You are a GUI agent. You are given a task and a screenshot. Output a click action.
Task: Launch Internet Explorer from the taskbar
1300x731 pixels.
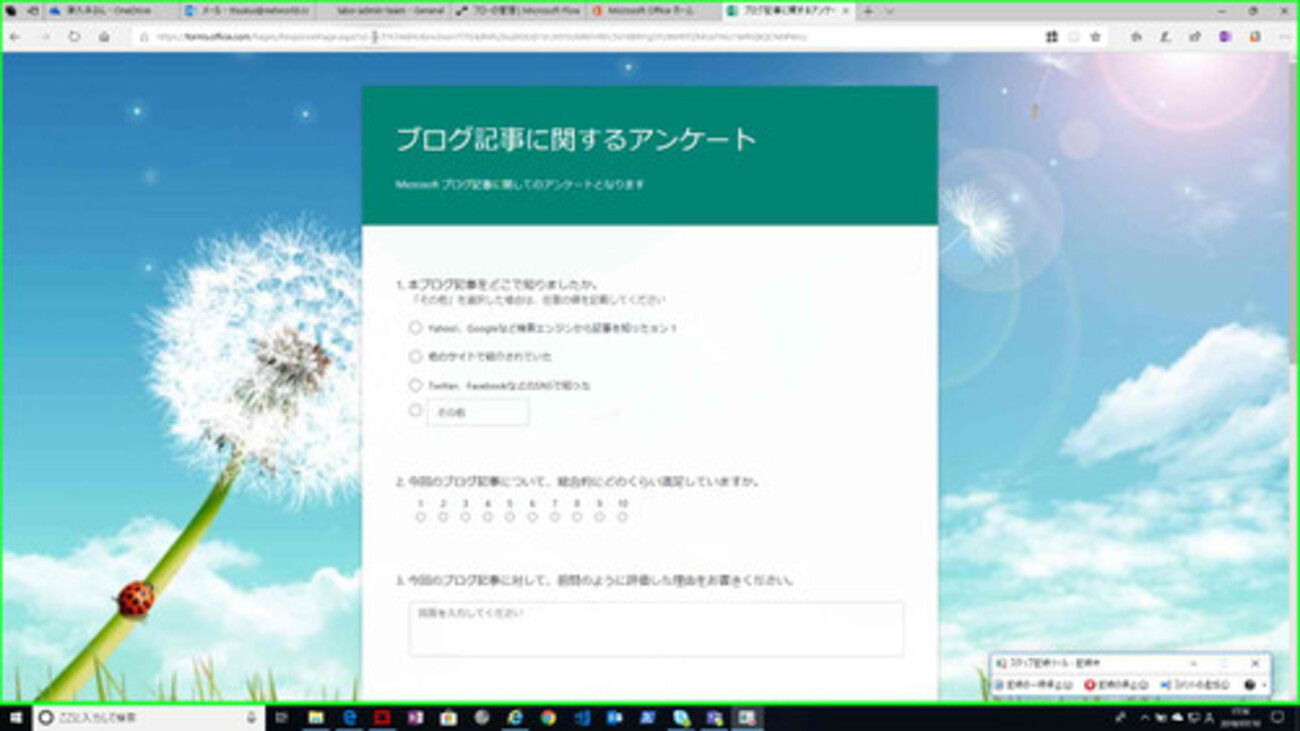coord(515,718)
